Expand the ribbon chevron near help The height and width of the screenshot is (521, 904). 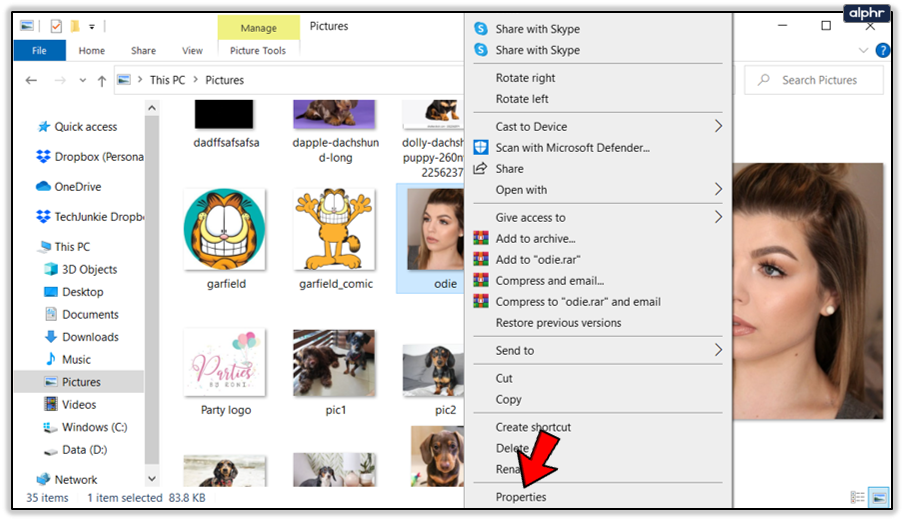(x=863, y=50)
